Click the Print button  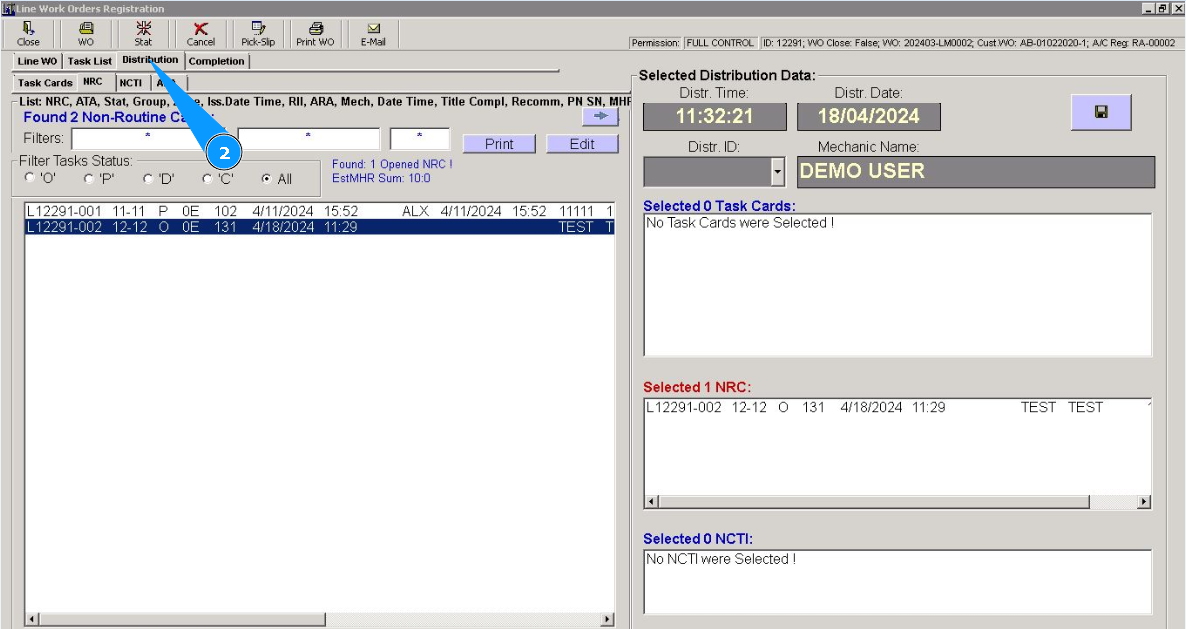[x=499, y=144]
